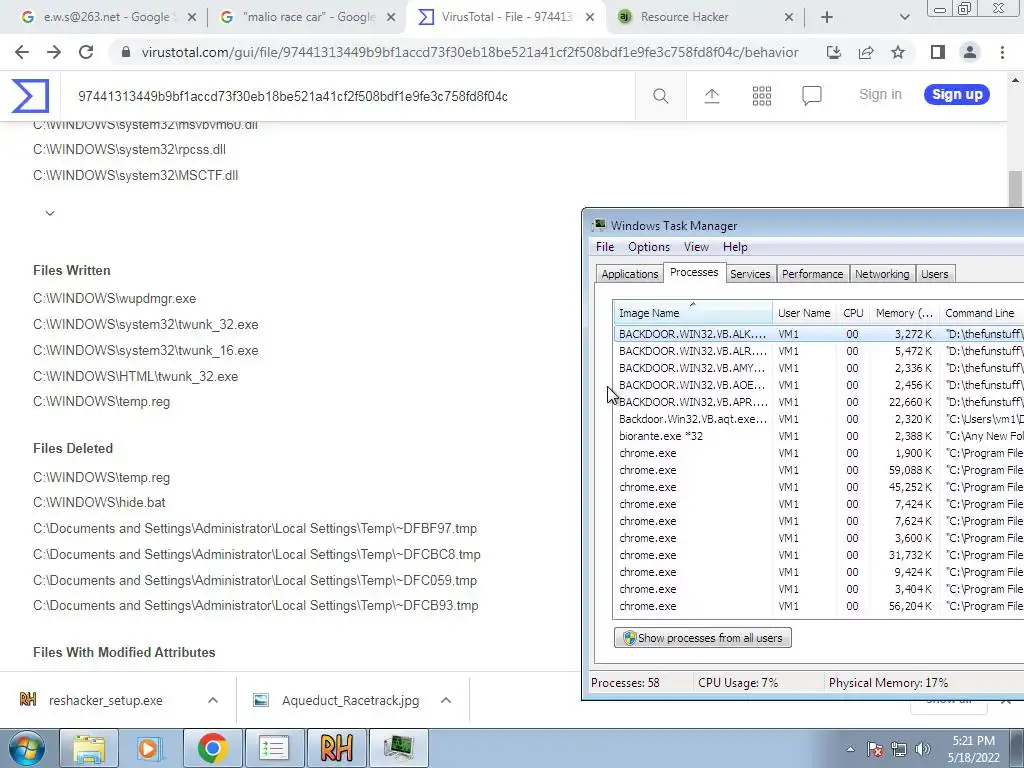The width and height of the screenshot is (1024, 768).
Task: Switch to Services tab in Task Manager
Action: 750,274
